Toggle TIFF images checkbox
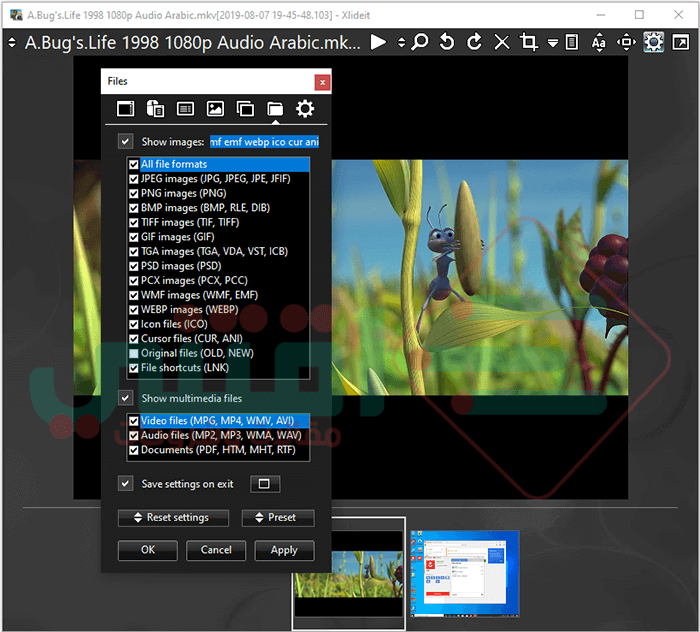This screenshot has width=700, height=632. pyautogui.click(x=133, y=223)
